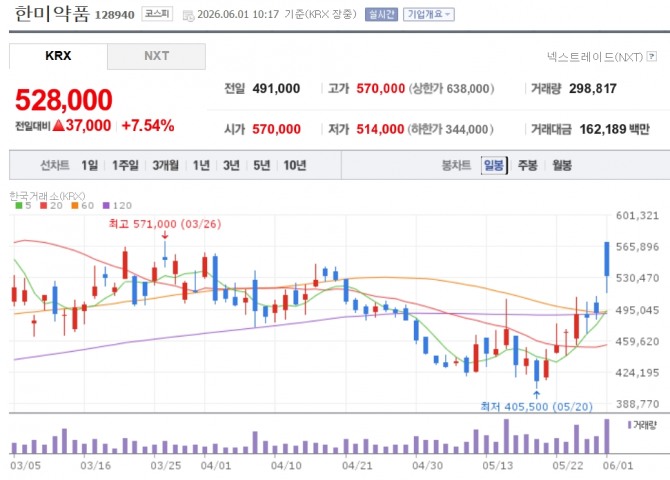
Task: Click the orange 60-day moving average swatch
Action: (75, 206)
